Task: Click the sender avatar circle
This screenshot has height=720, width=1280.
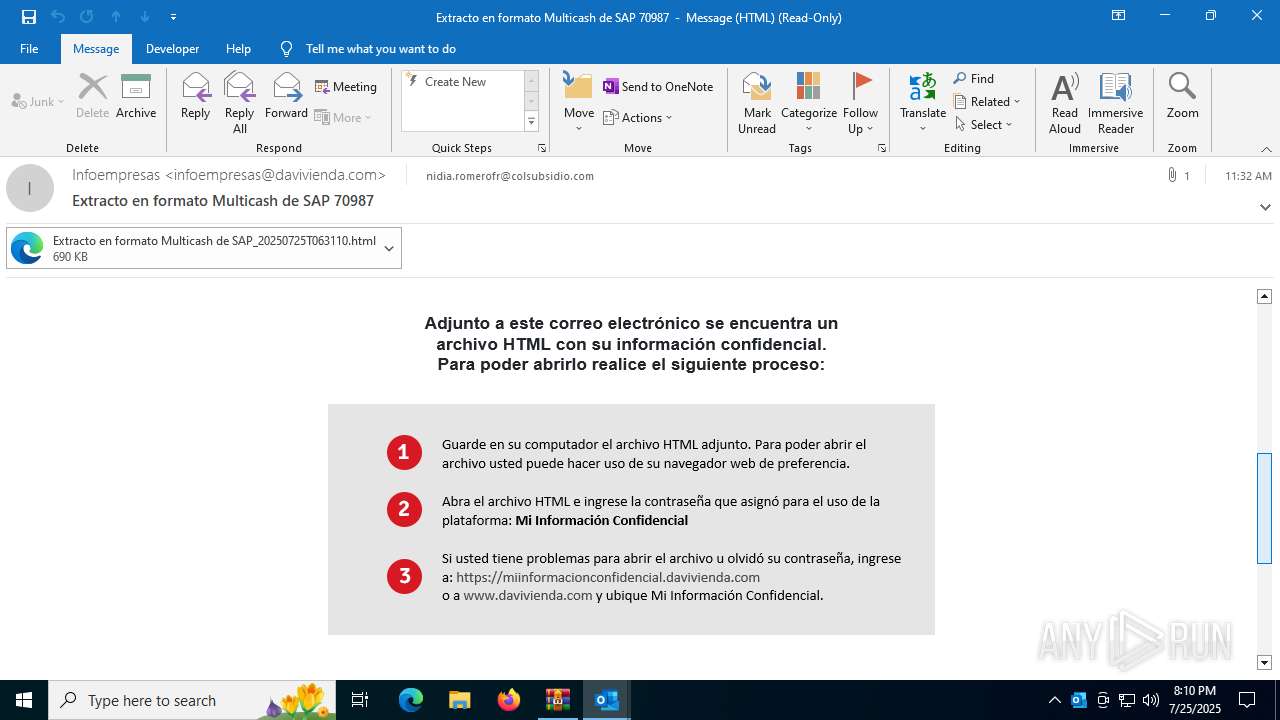Action: [30, 188]
